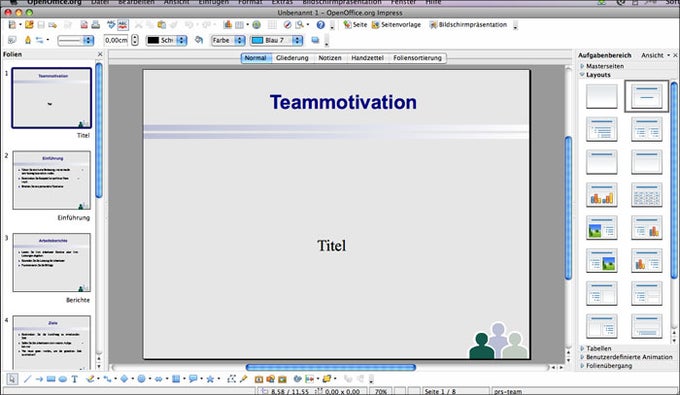Select the Line drawing tool
The image size is (680, 395).
[x=27, y=379]
